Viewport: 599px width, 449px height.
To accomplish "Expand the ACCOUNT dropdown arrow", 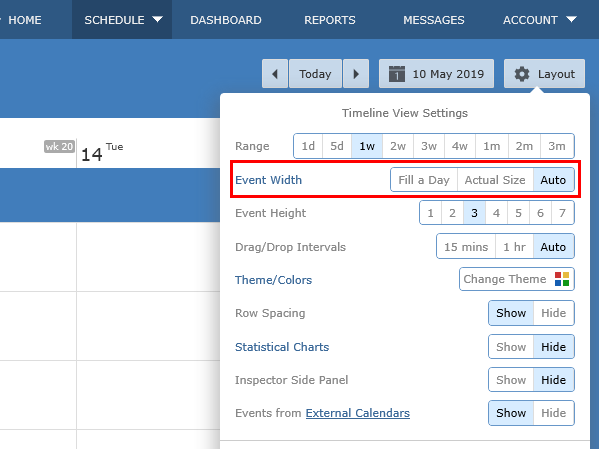I will 571,19.
